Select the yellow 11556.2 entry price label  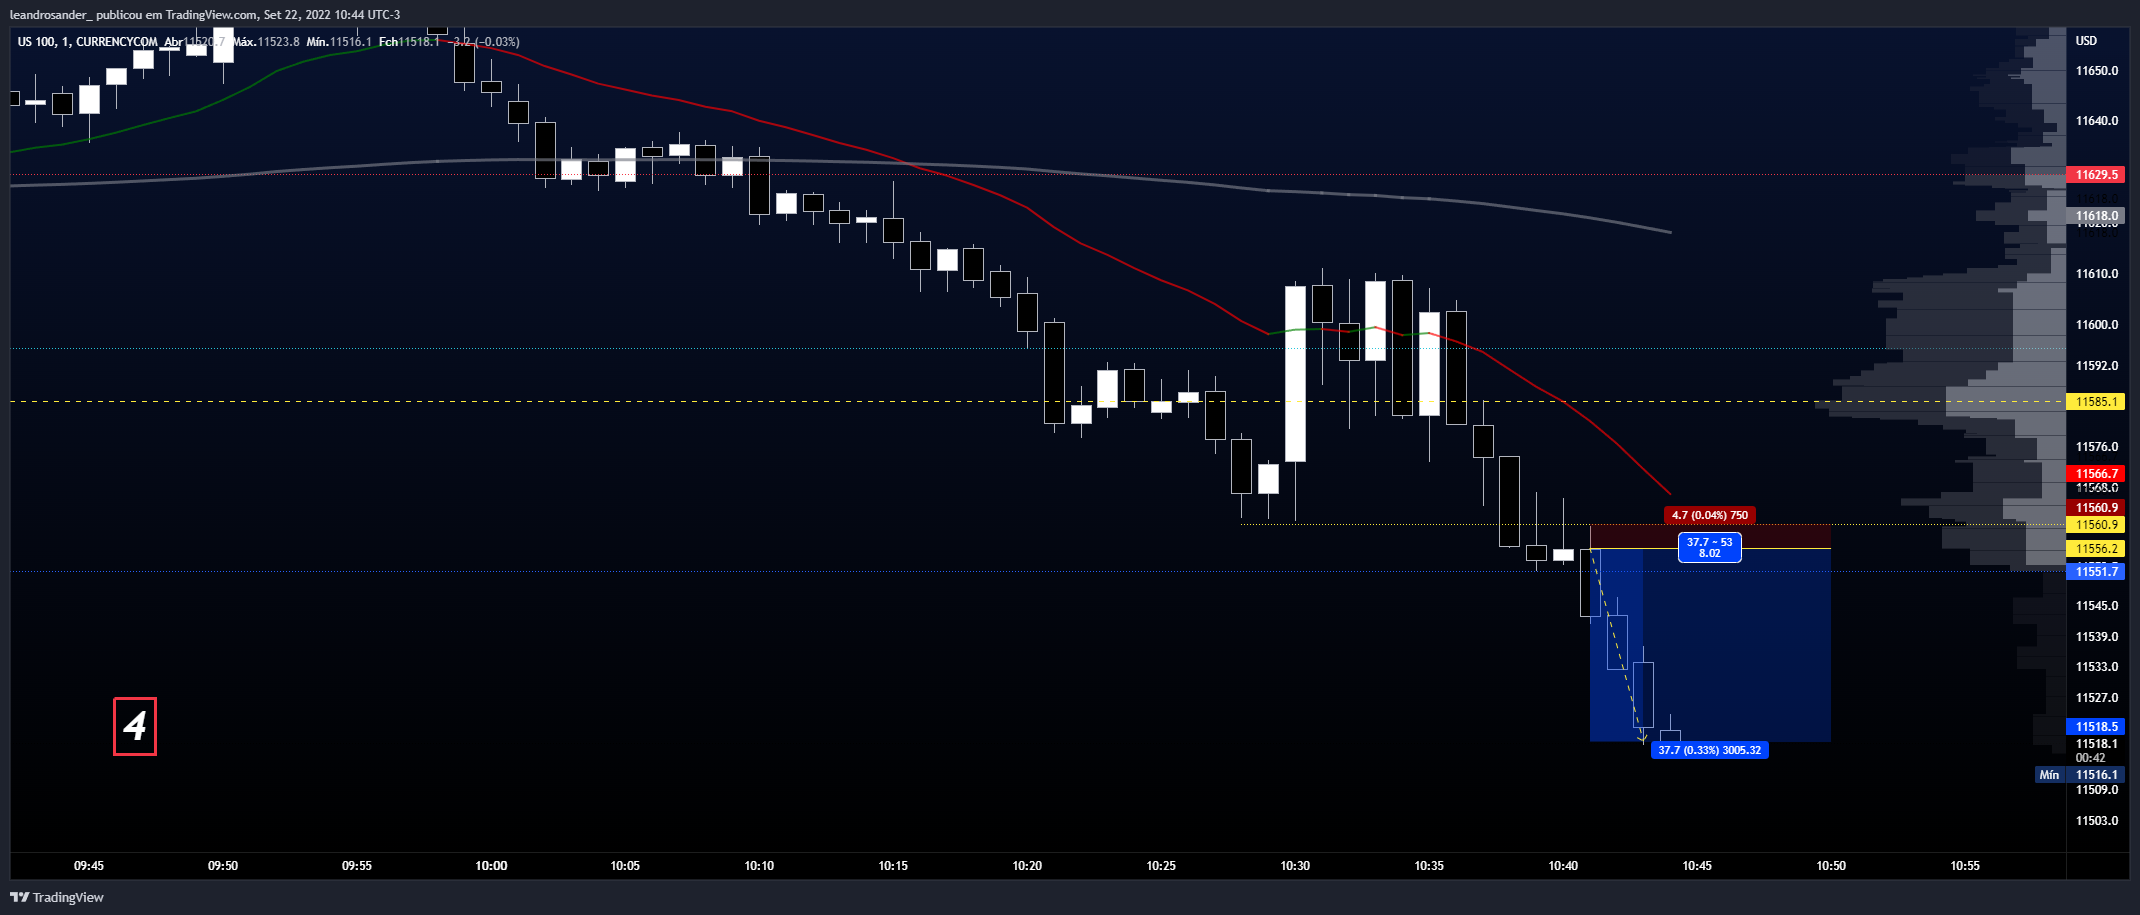pos(2096,549)
